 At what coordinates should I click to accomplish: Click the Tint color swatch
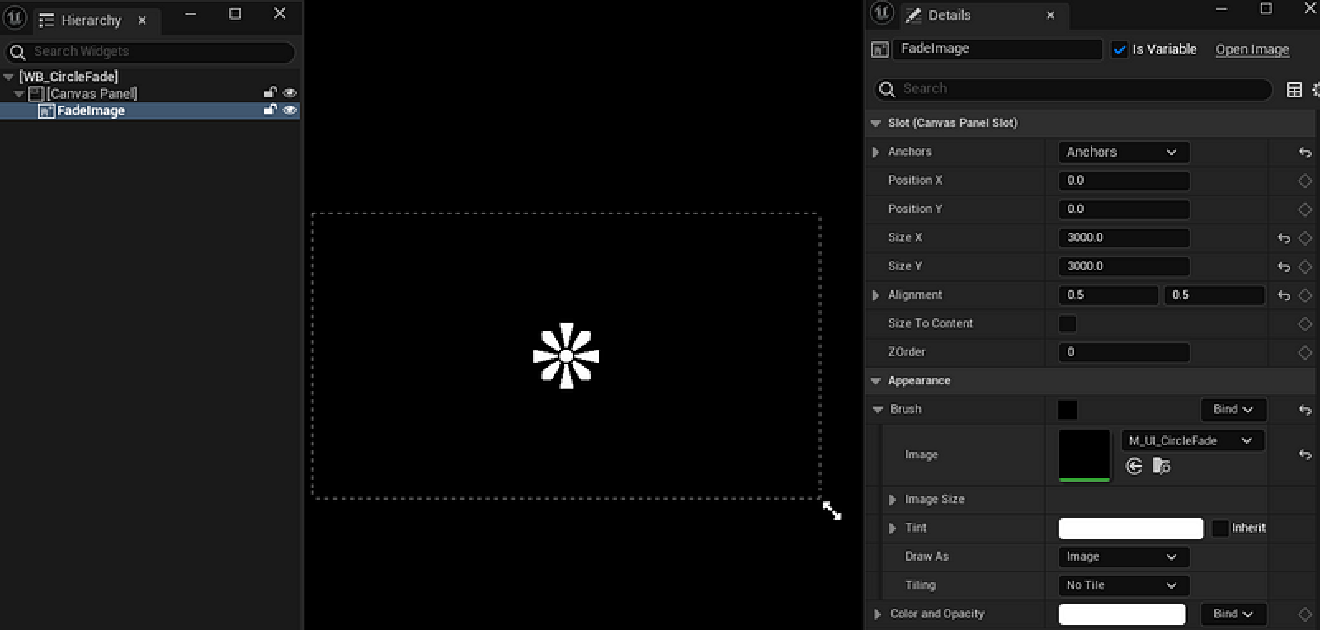(x=1130, y=528)
